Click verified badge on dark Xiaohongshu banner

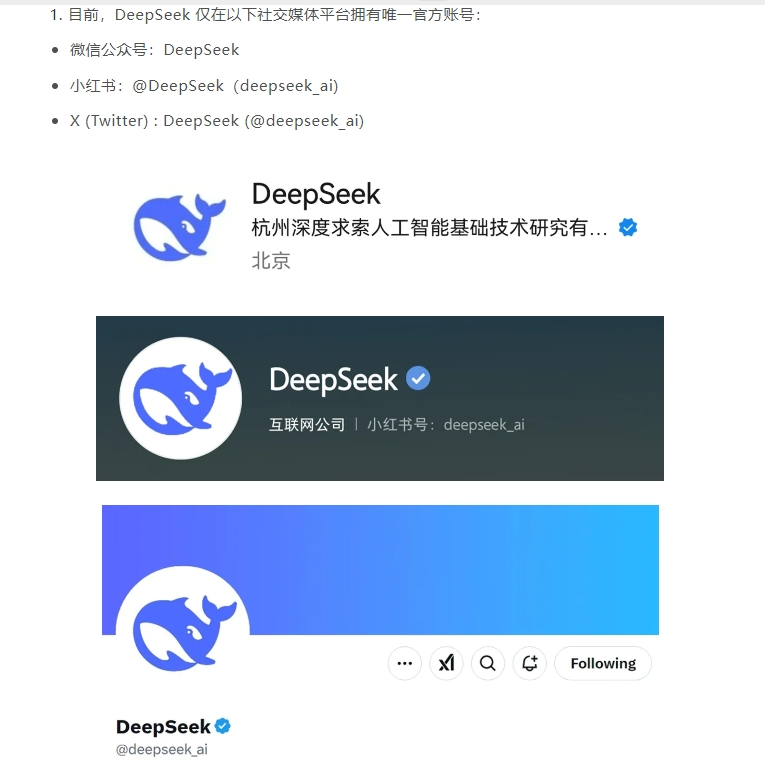coord(418,378)
